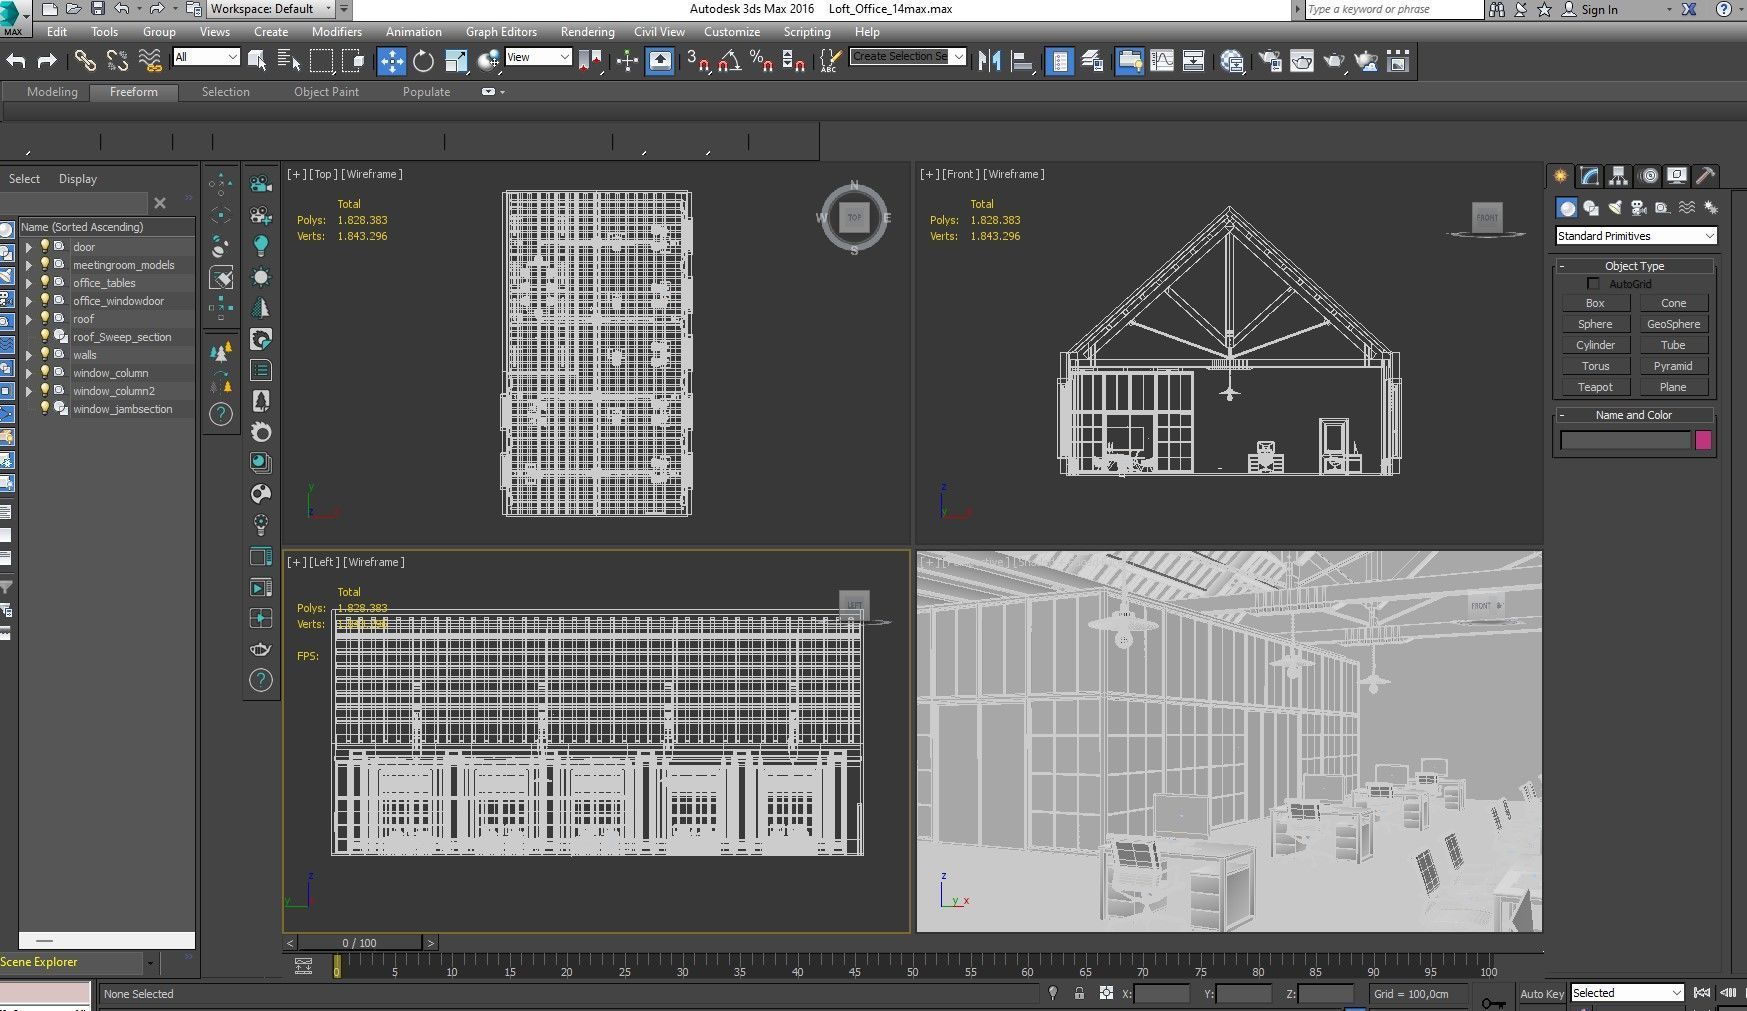Open the Motion command panel tab

pyautogui.click(x=1648, y=176)
